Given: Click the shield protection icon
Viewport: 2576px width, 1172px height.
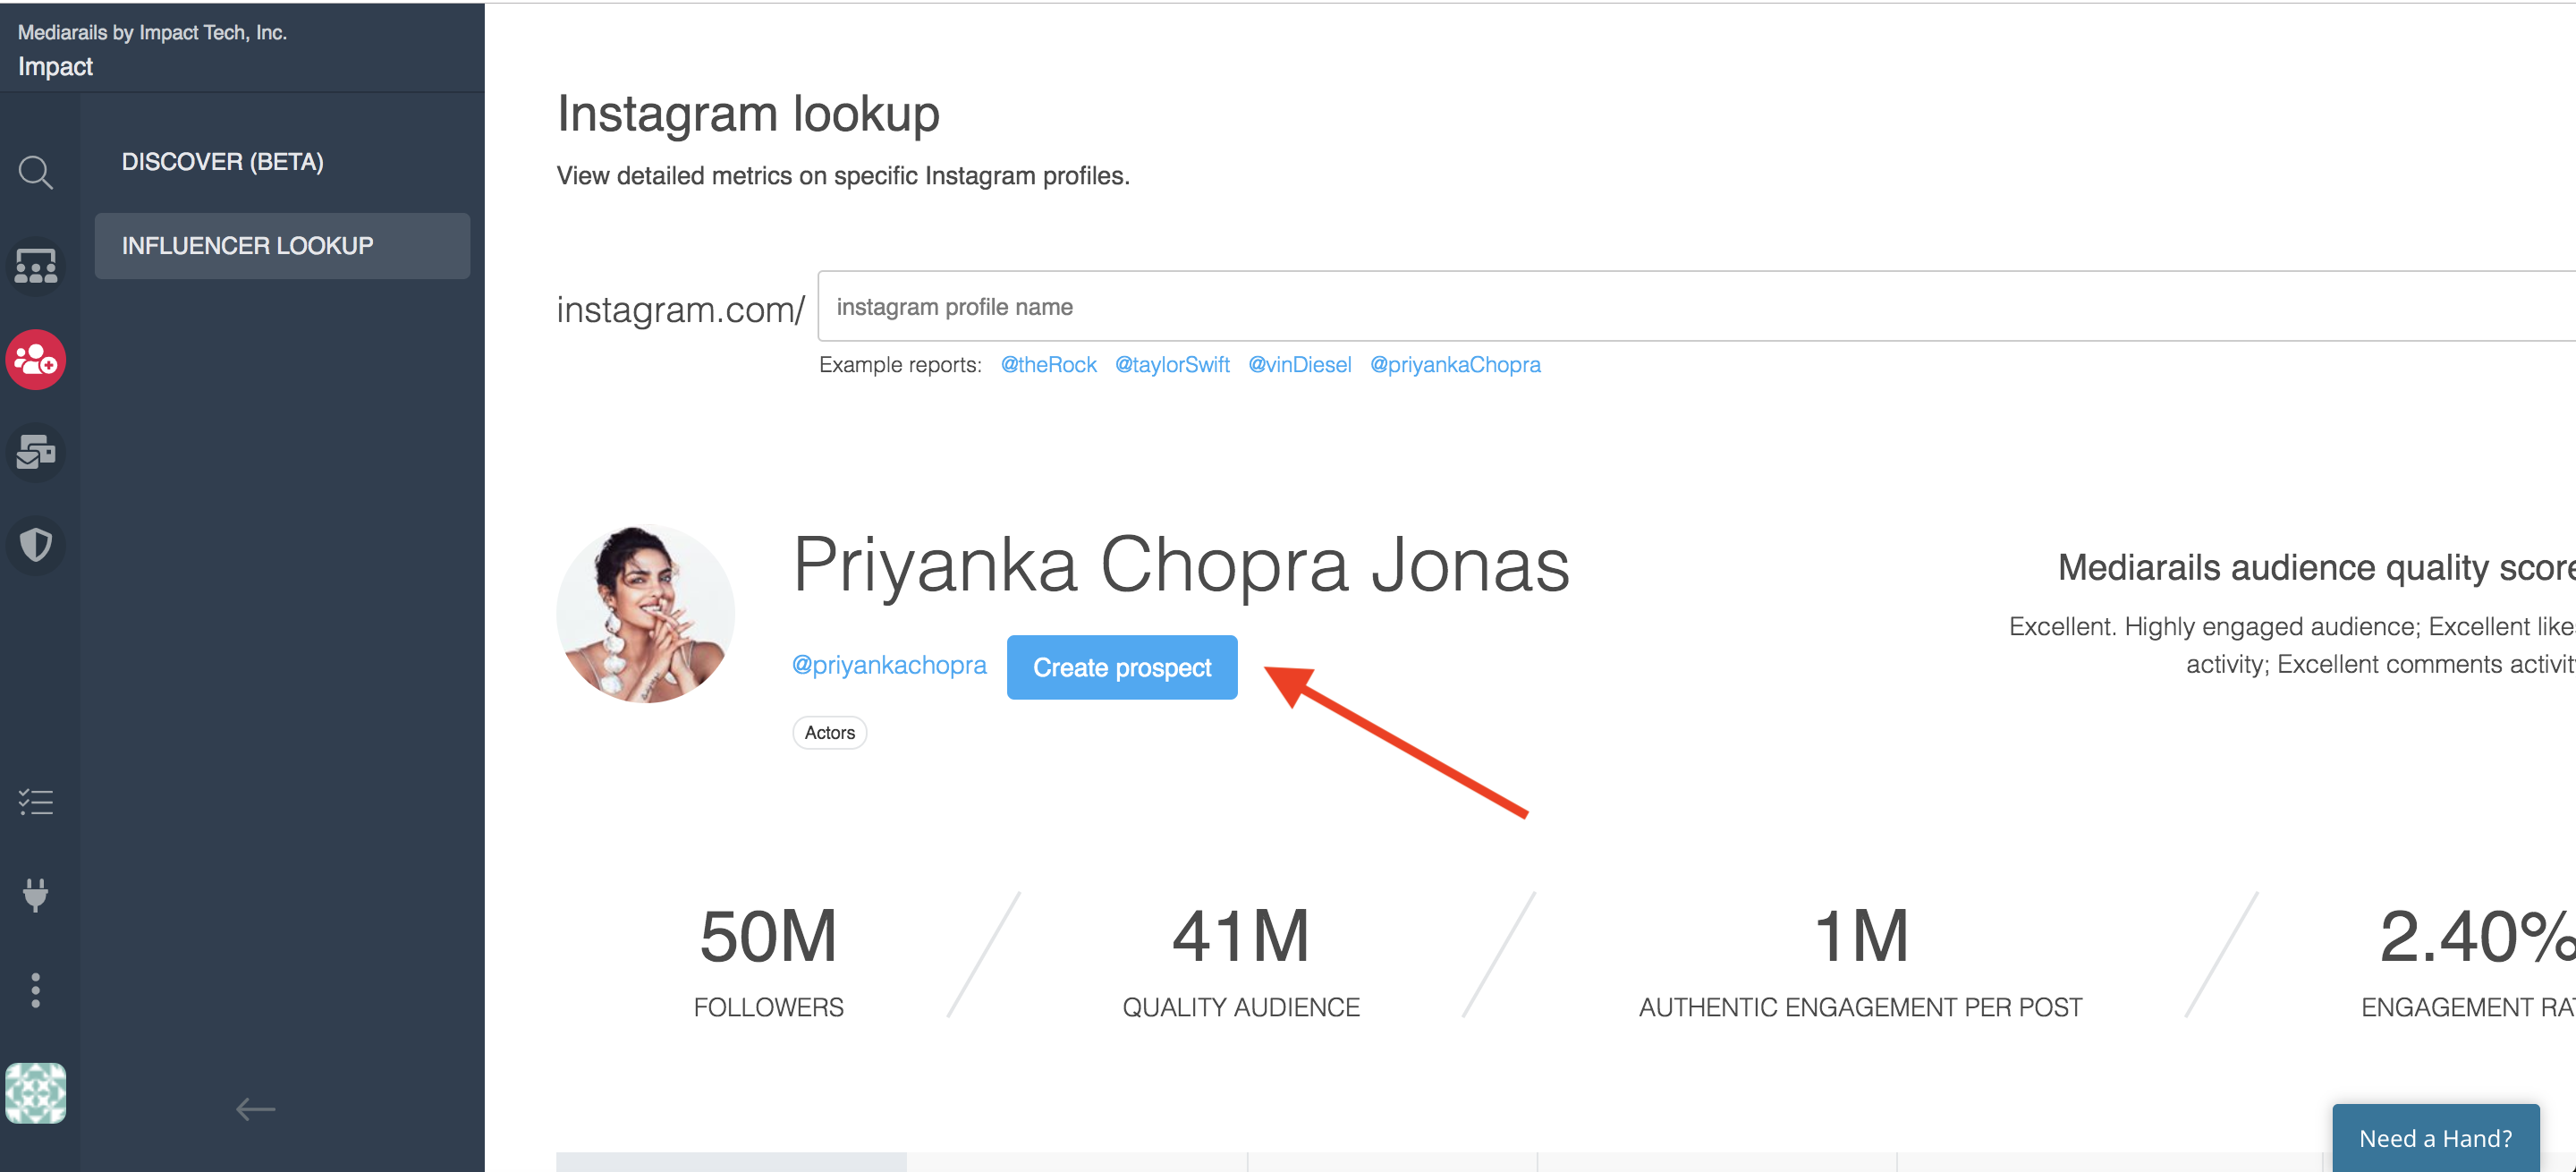Looking at the screenshot, I should [36, 545].
